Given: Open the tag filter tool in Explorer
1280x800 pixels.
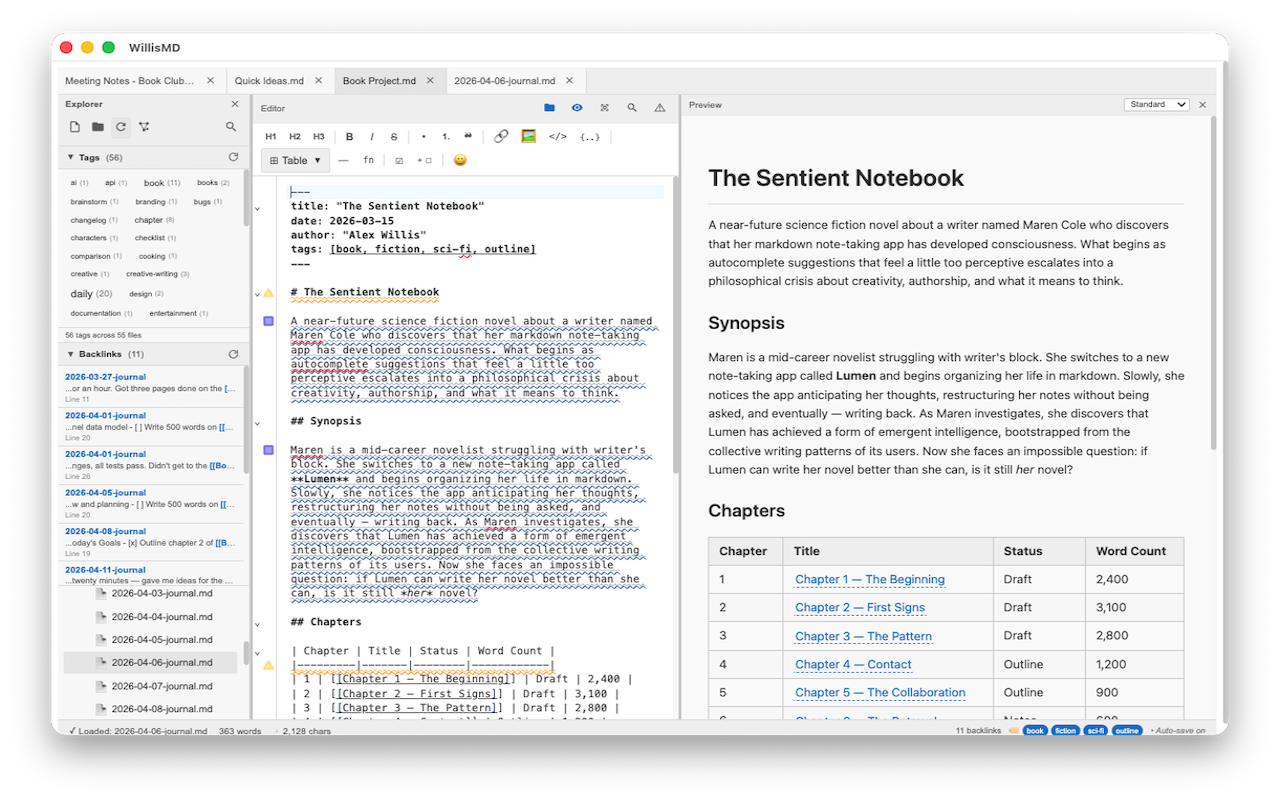Looking at the screenshot, I should [143, 127].
